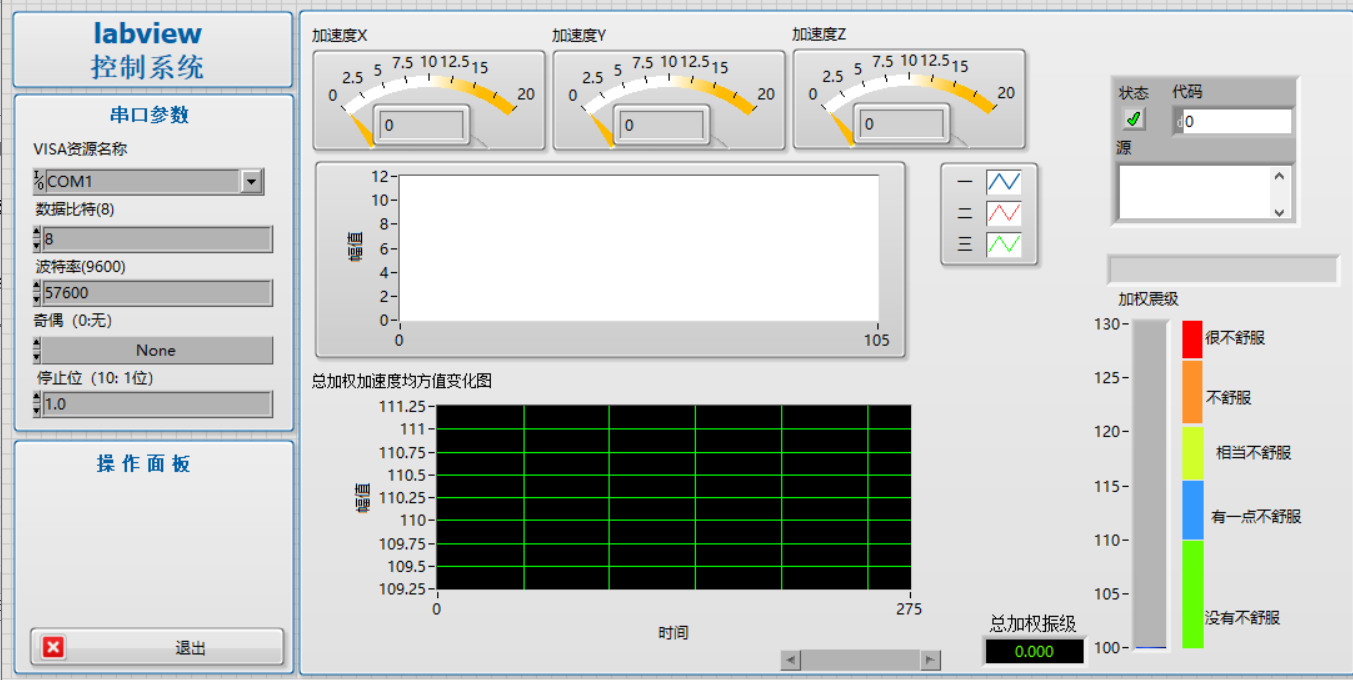The image size is (1353, 680).
Task: Click the red X icon on 退出 button
Action: click(x=54, y=647)
